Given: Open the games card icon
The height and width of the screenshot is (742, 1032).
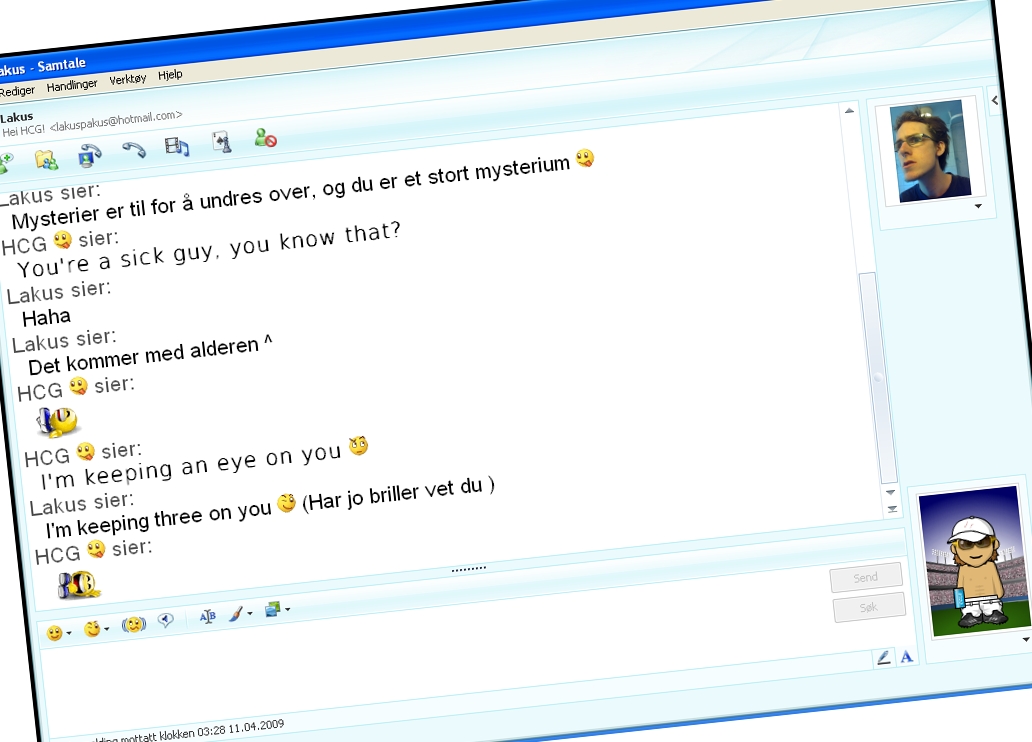Looking at the screenshot, I should click(222, 142).
